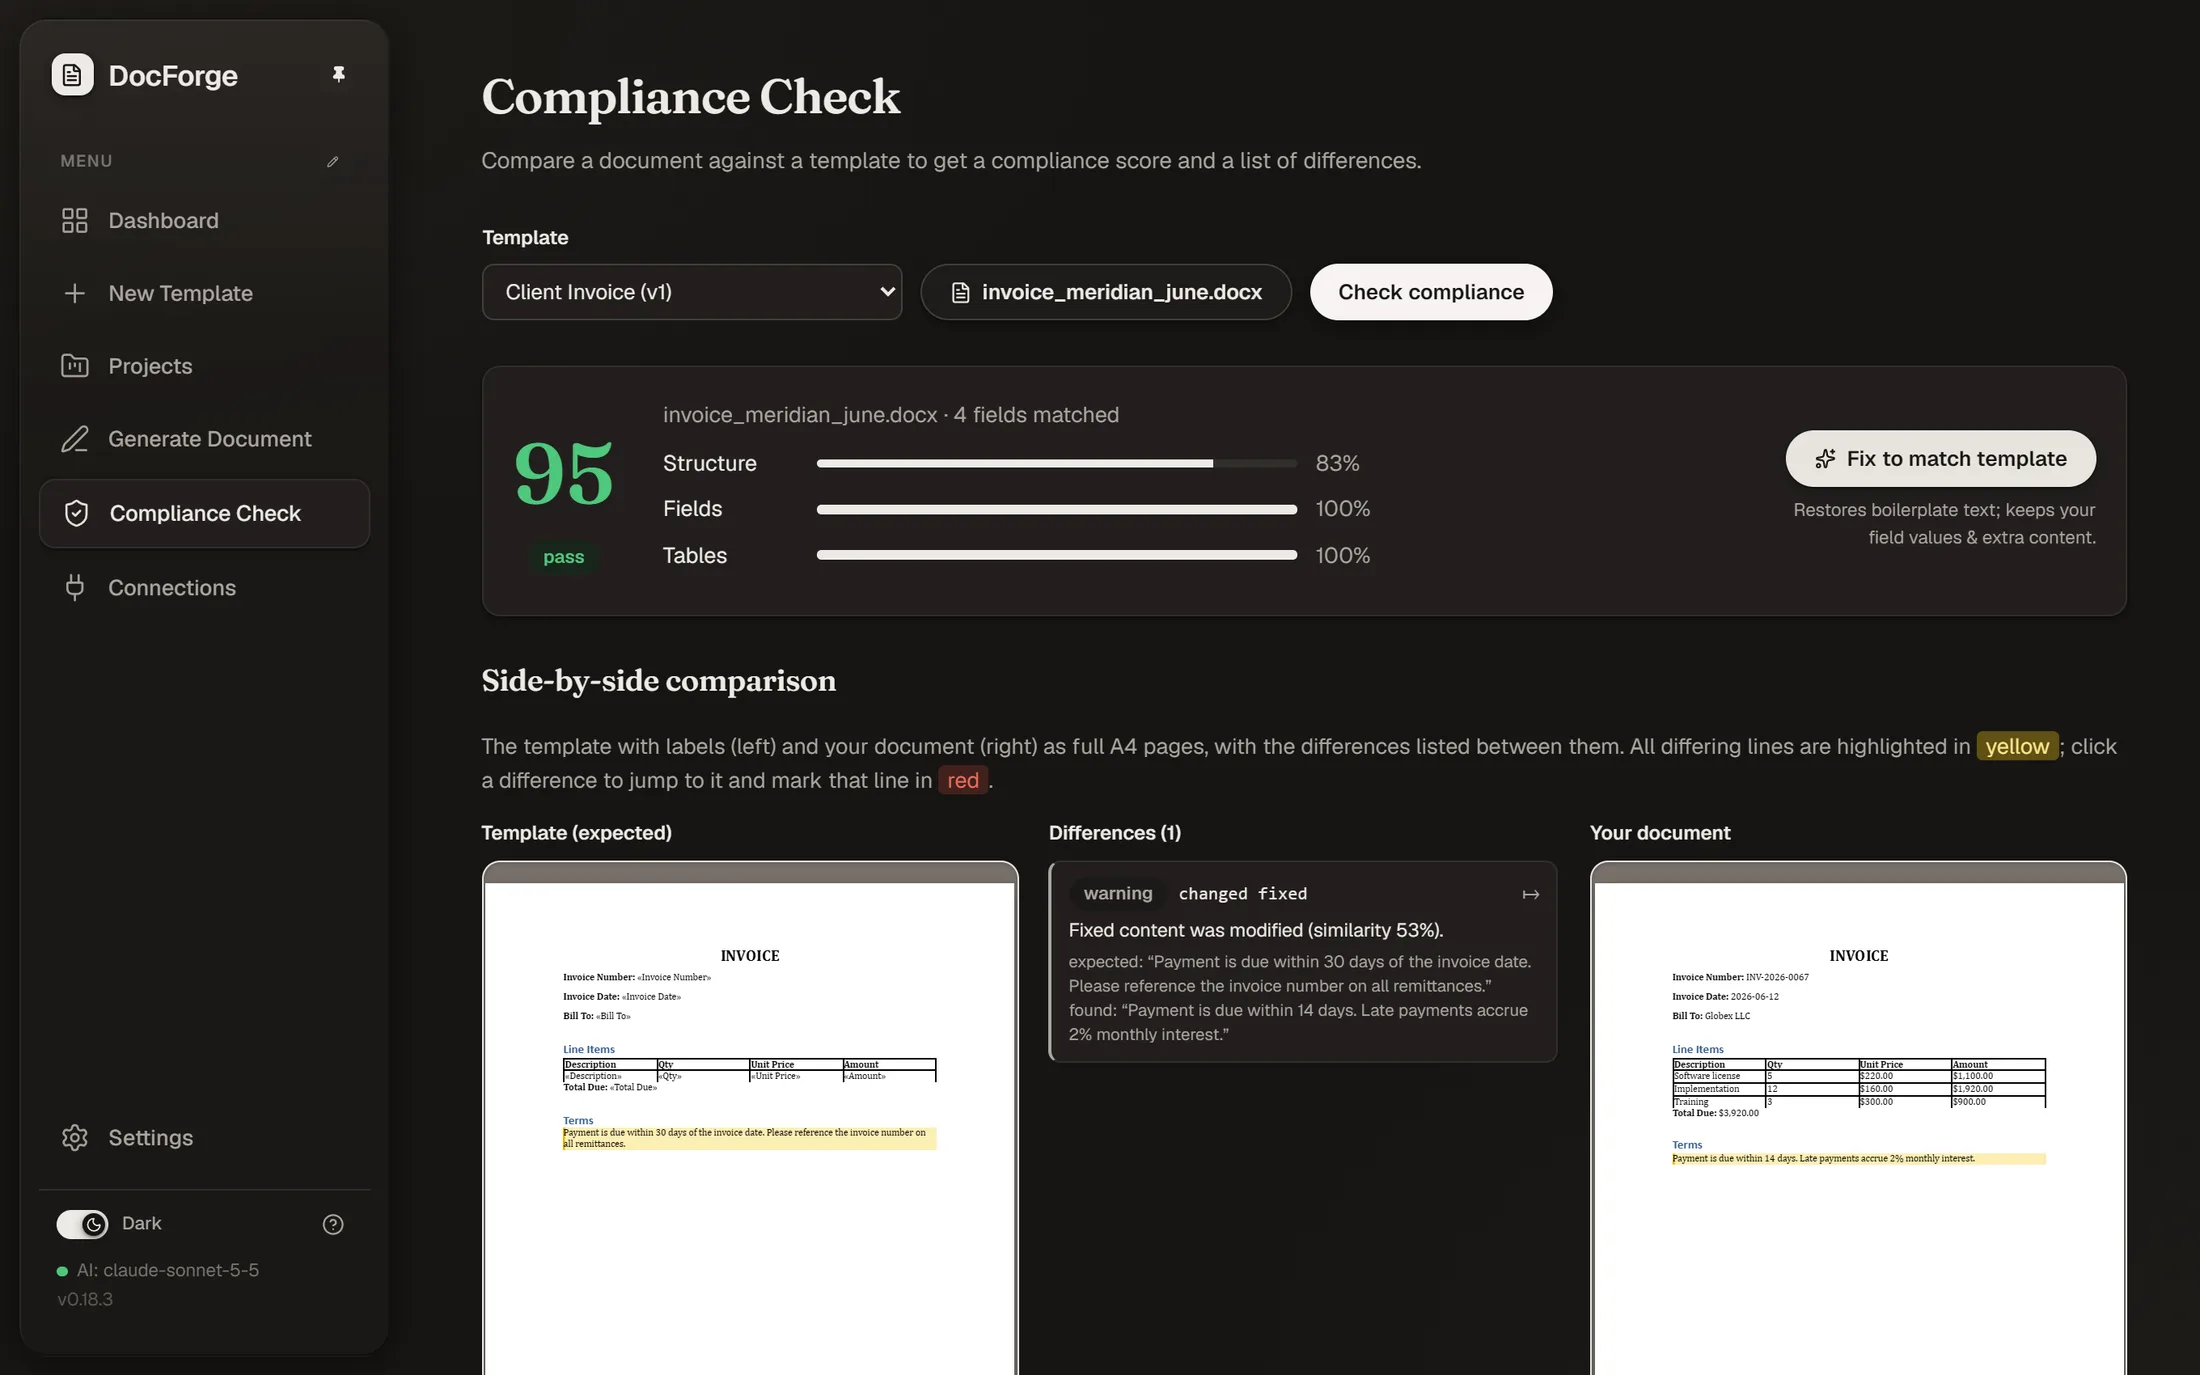Click the Settings gear icon
The height and width of the screenshot is (1375, 2200).
[x=75, y=1138]
